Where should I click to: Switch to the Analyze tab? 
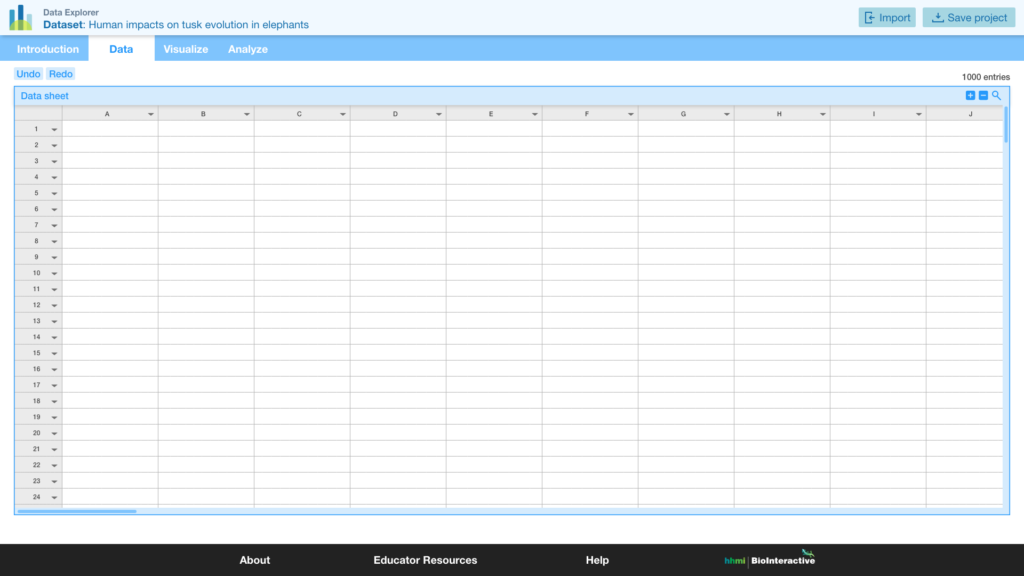coord(247,48)
